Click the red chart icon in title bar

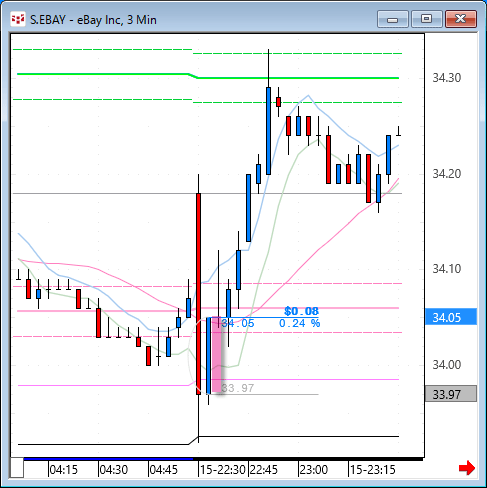point(18,19)
